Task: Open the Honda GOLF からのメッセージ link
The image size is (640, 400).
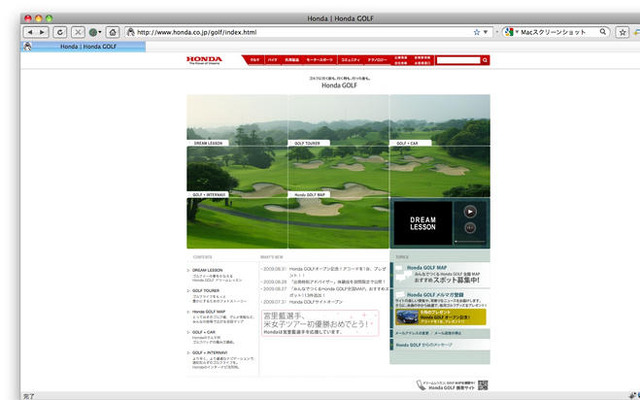Action: click(x=424, y=345)
